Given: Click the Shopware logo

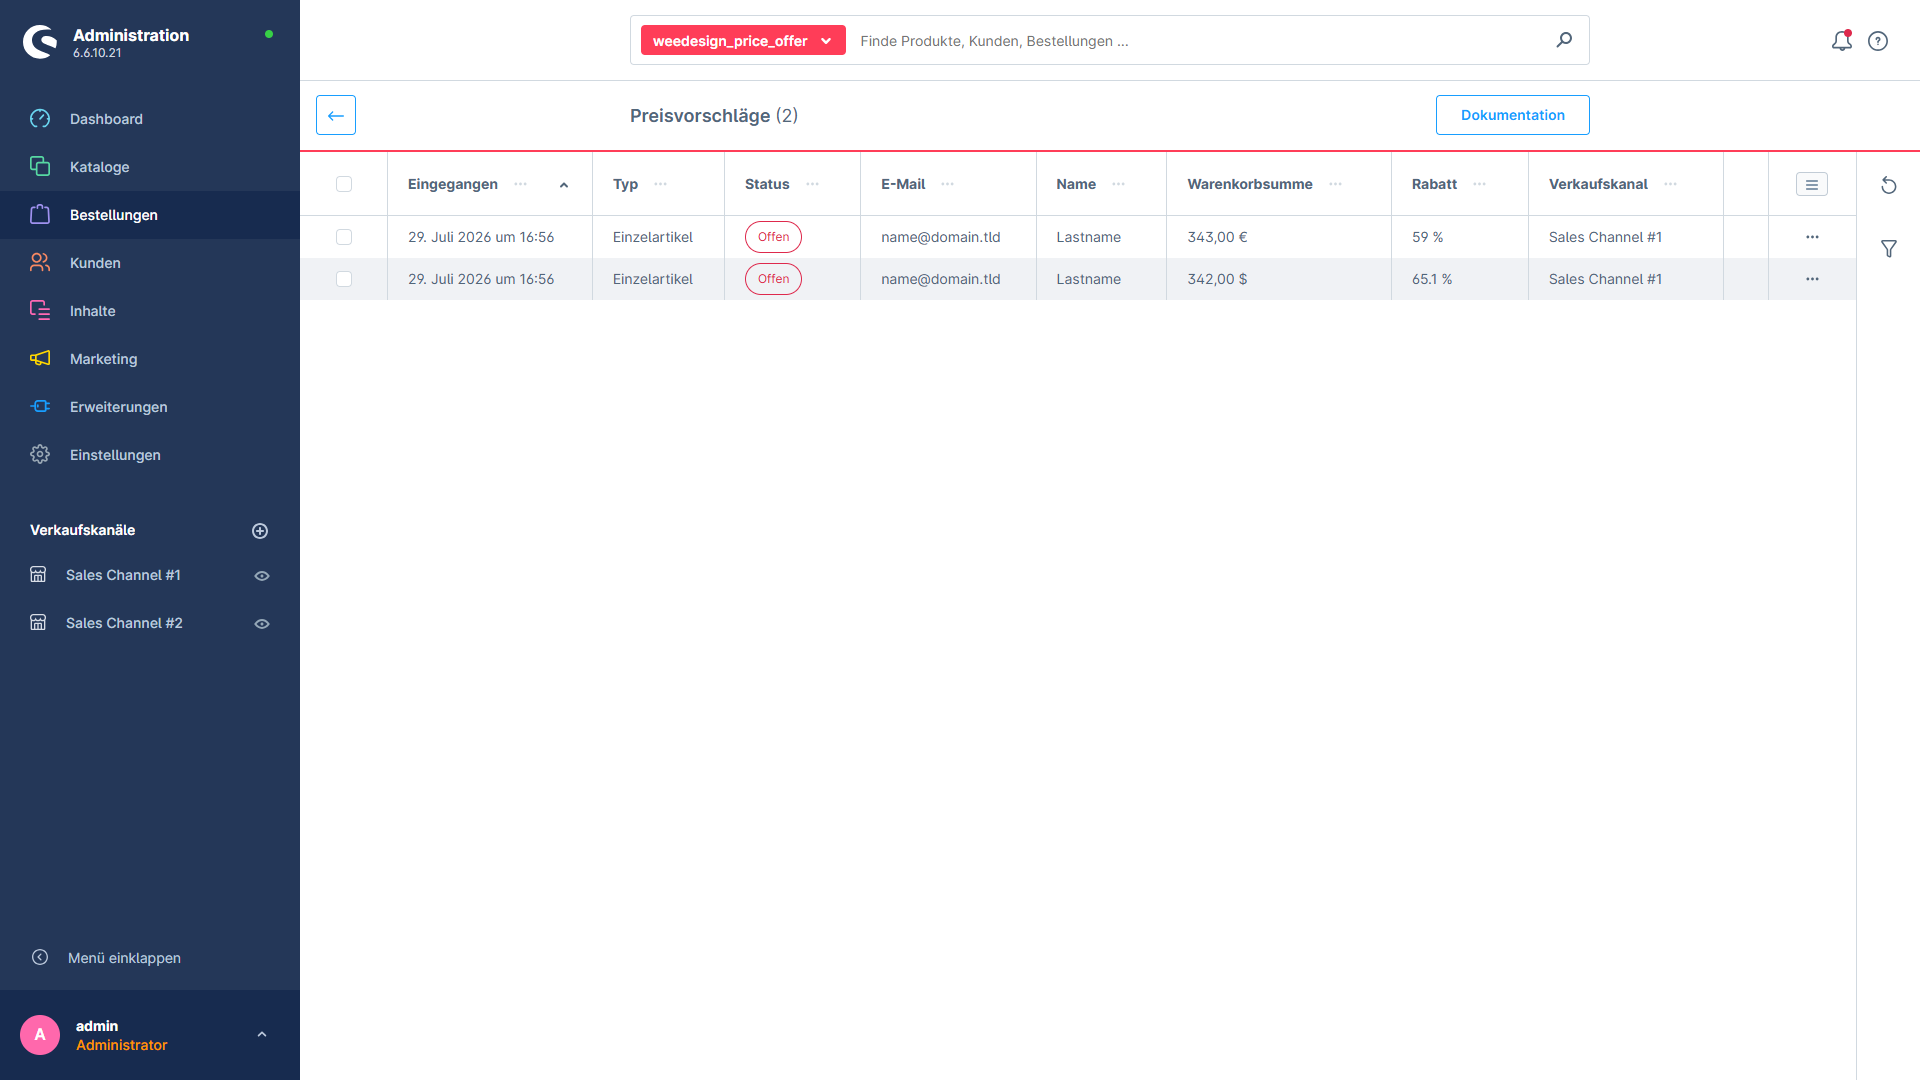Looking at the screenshot, I should click(40, 42).
